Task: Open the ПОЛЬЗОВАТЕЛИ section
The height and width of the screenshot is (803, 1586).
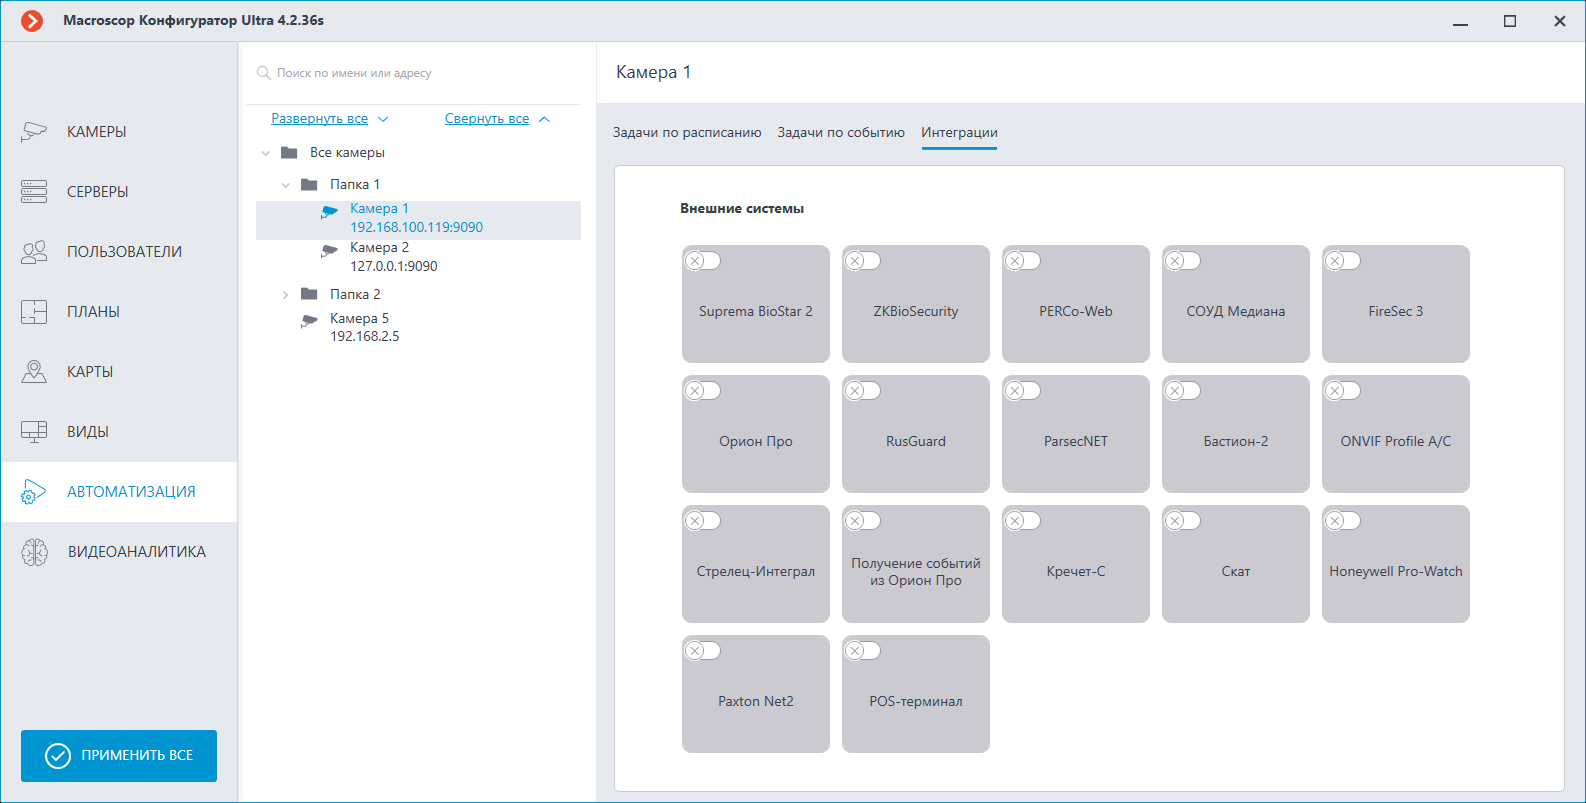Action: pos(119,251)
